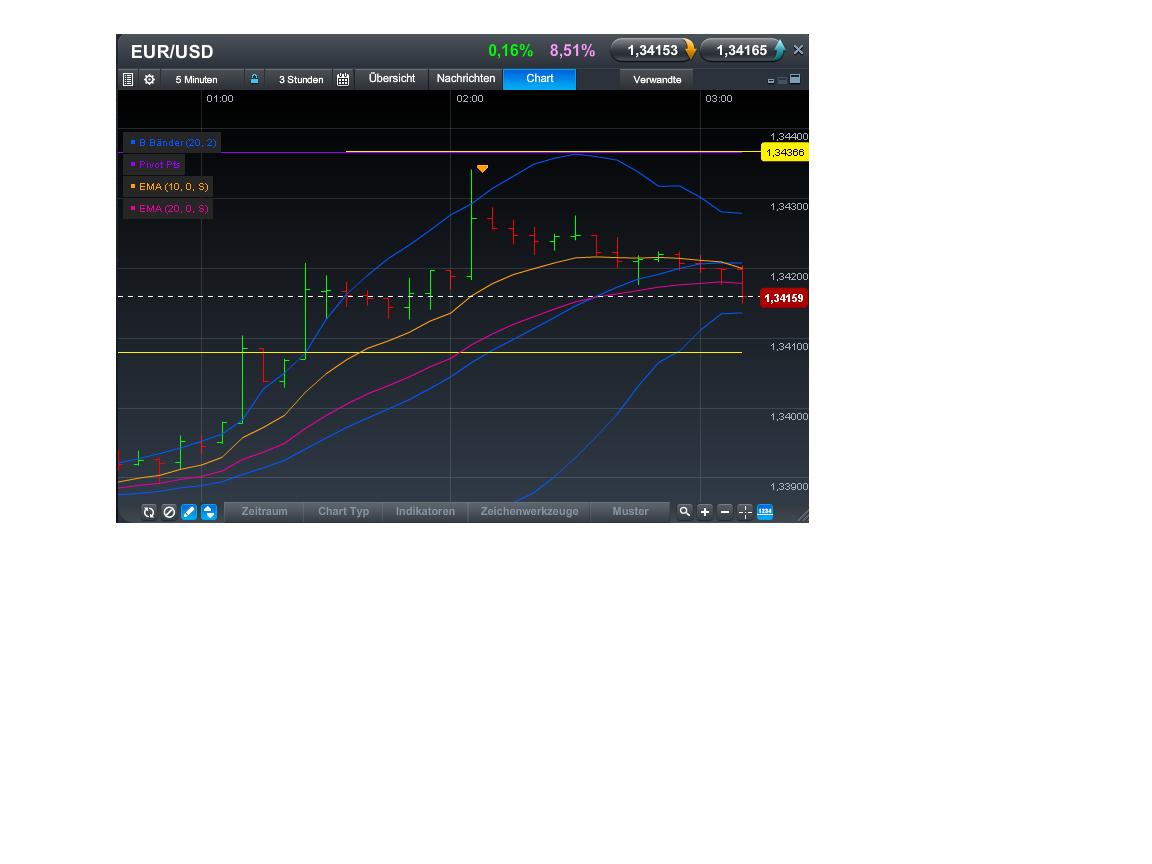Click the EMA (10, 0, S) legend label
The width and height of the screenshot is (1152, 864).
(168, 187)
